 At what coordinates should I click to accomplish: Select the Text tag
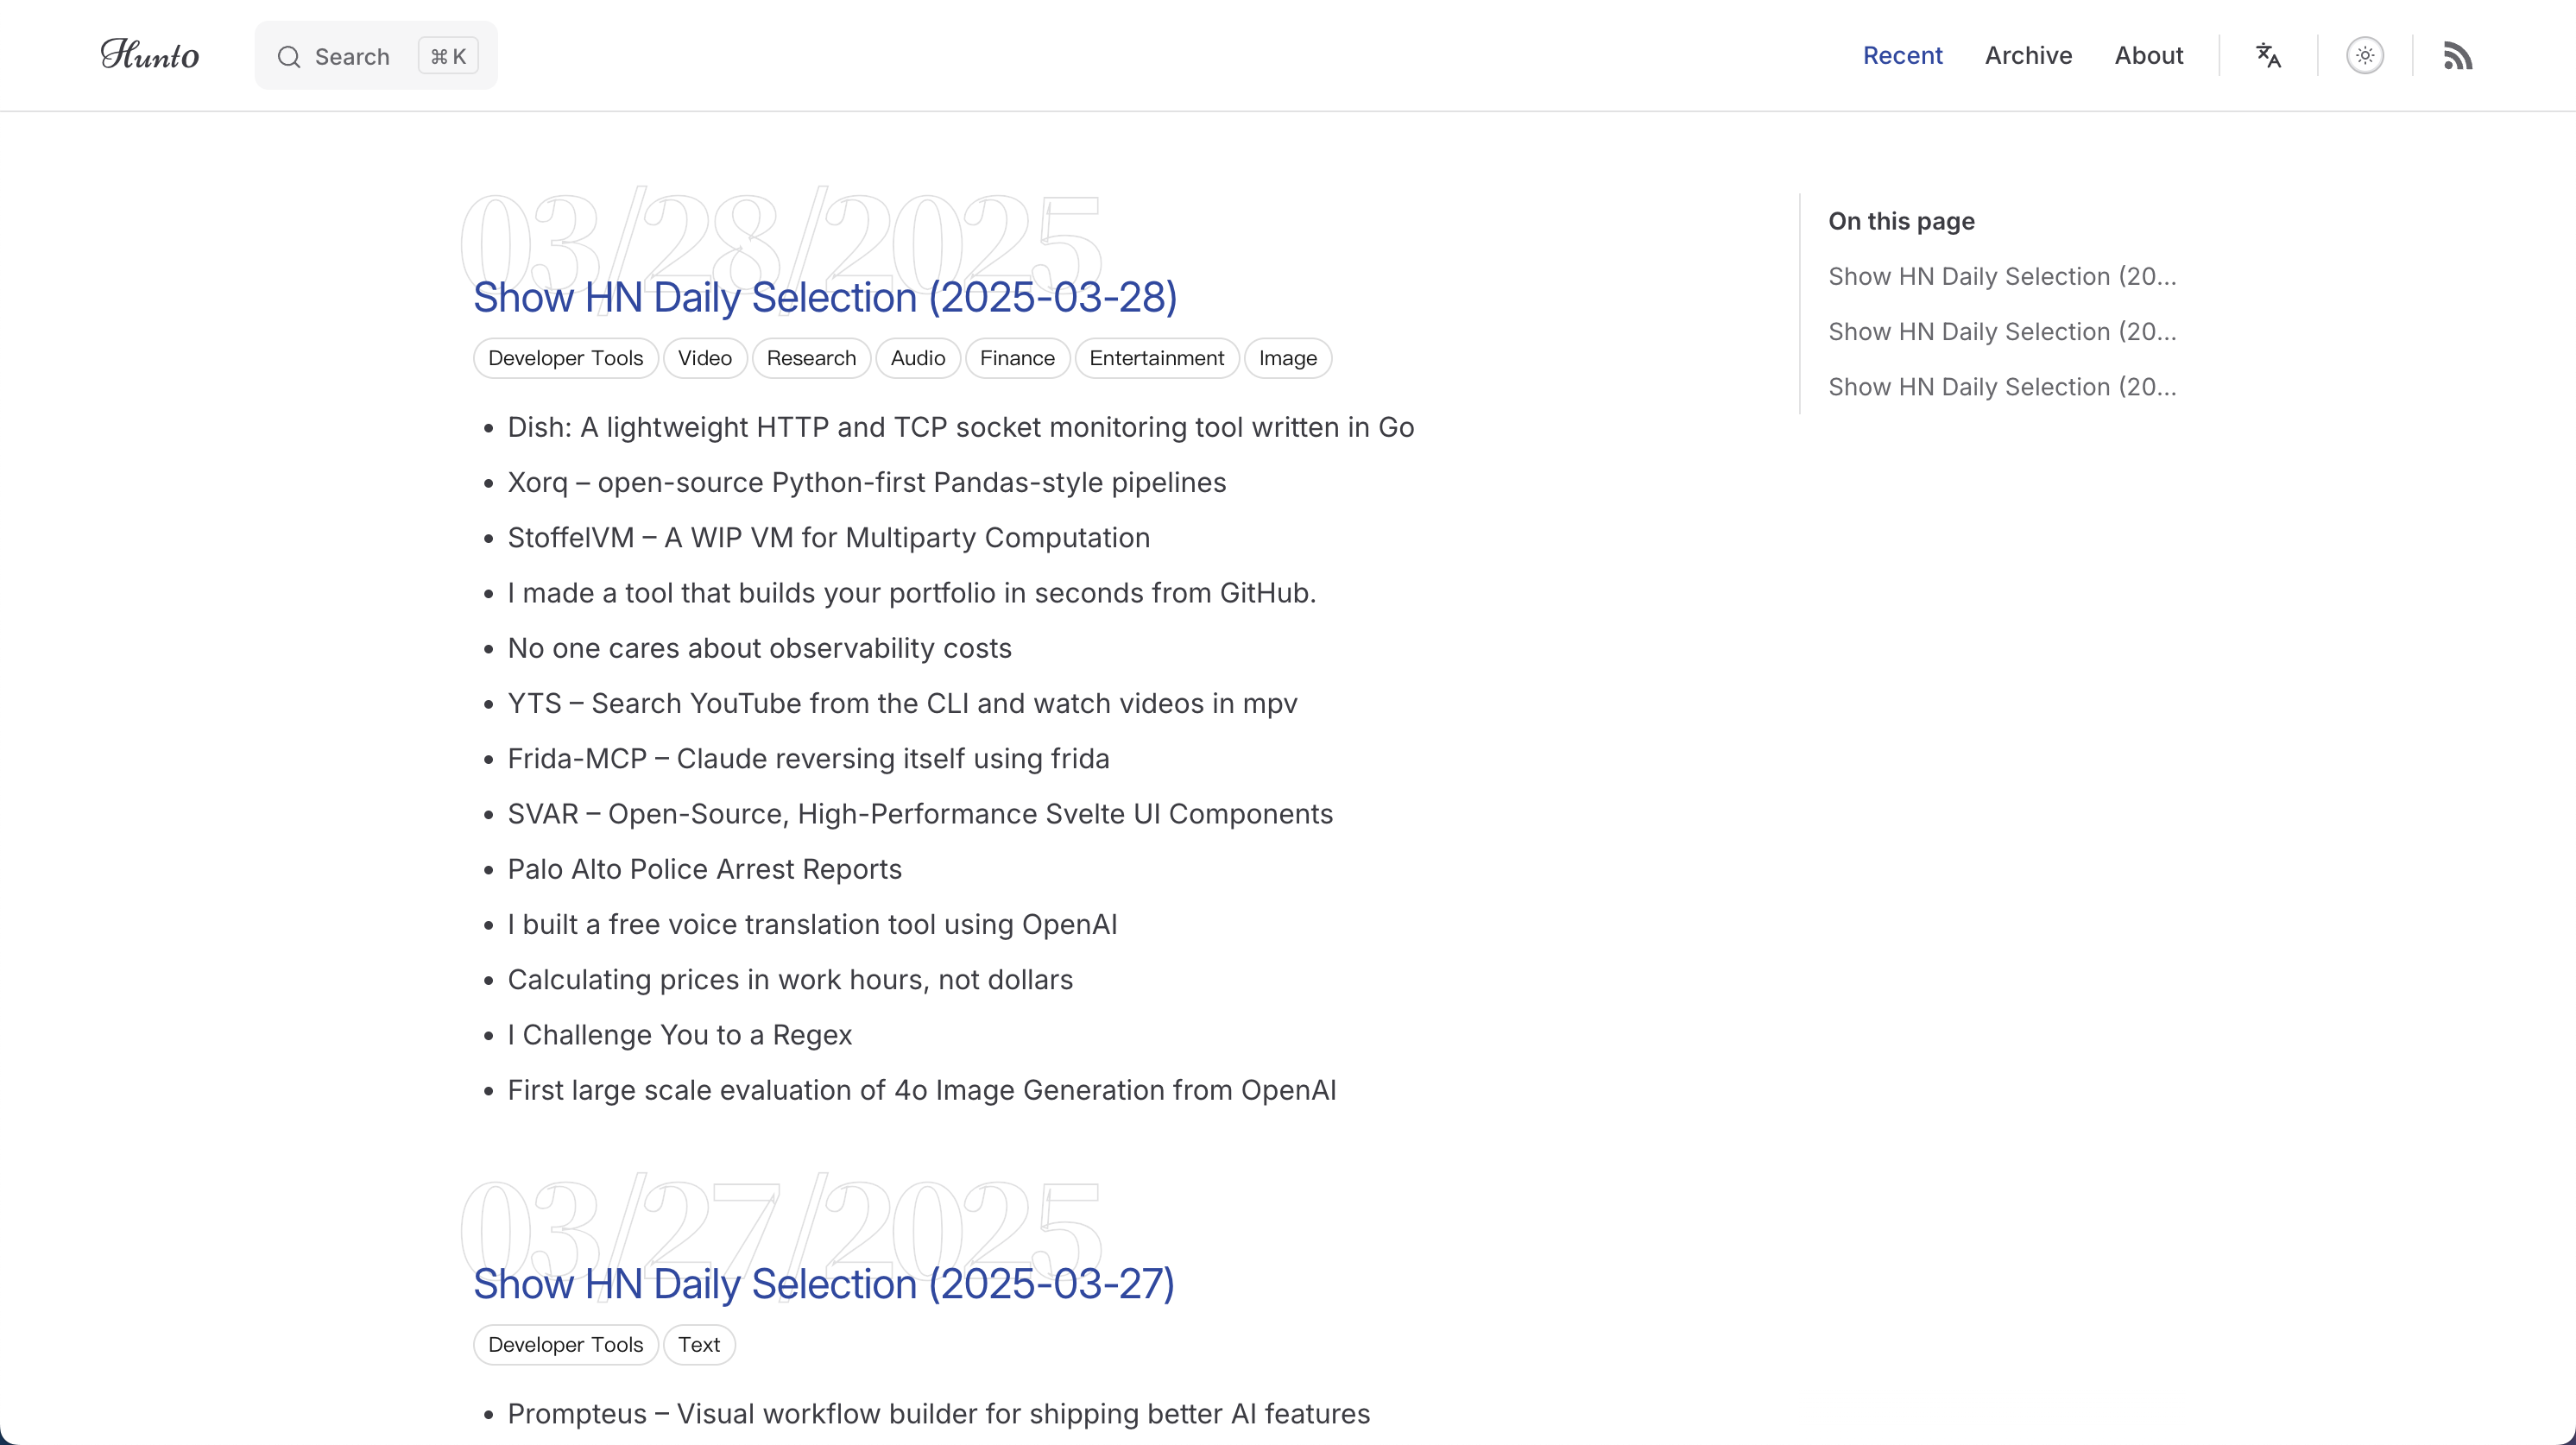point(699,1345)
